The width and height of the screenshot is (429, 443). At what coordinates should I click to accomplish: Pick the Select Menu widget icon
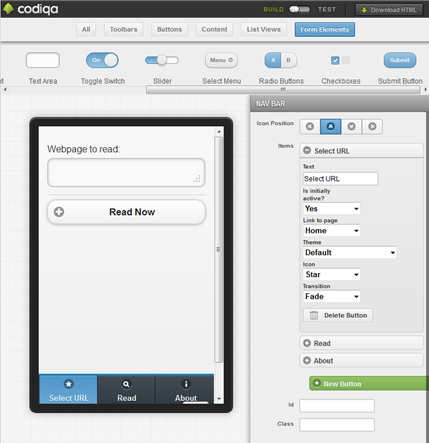point(221,60)
